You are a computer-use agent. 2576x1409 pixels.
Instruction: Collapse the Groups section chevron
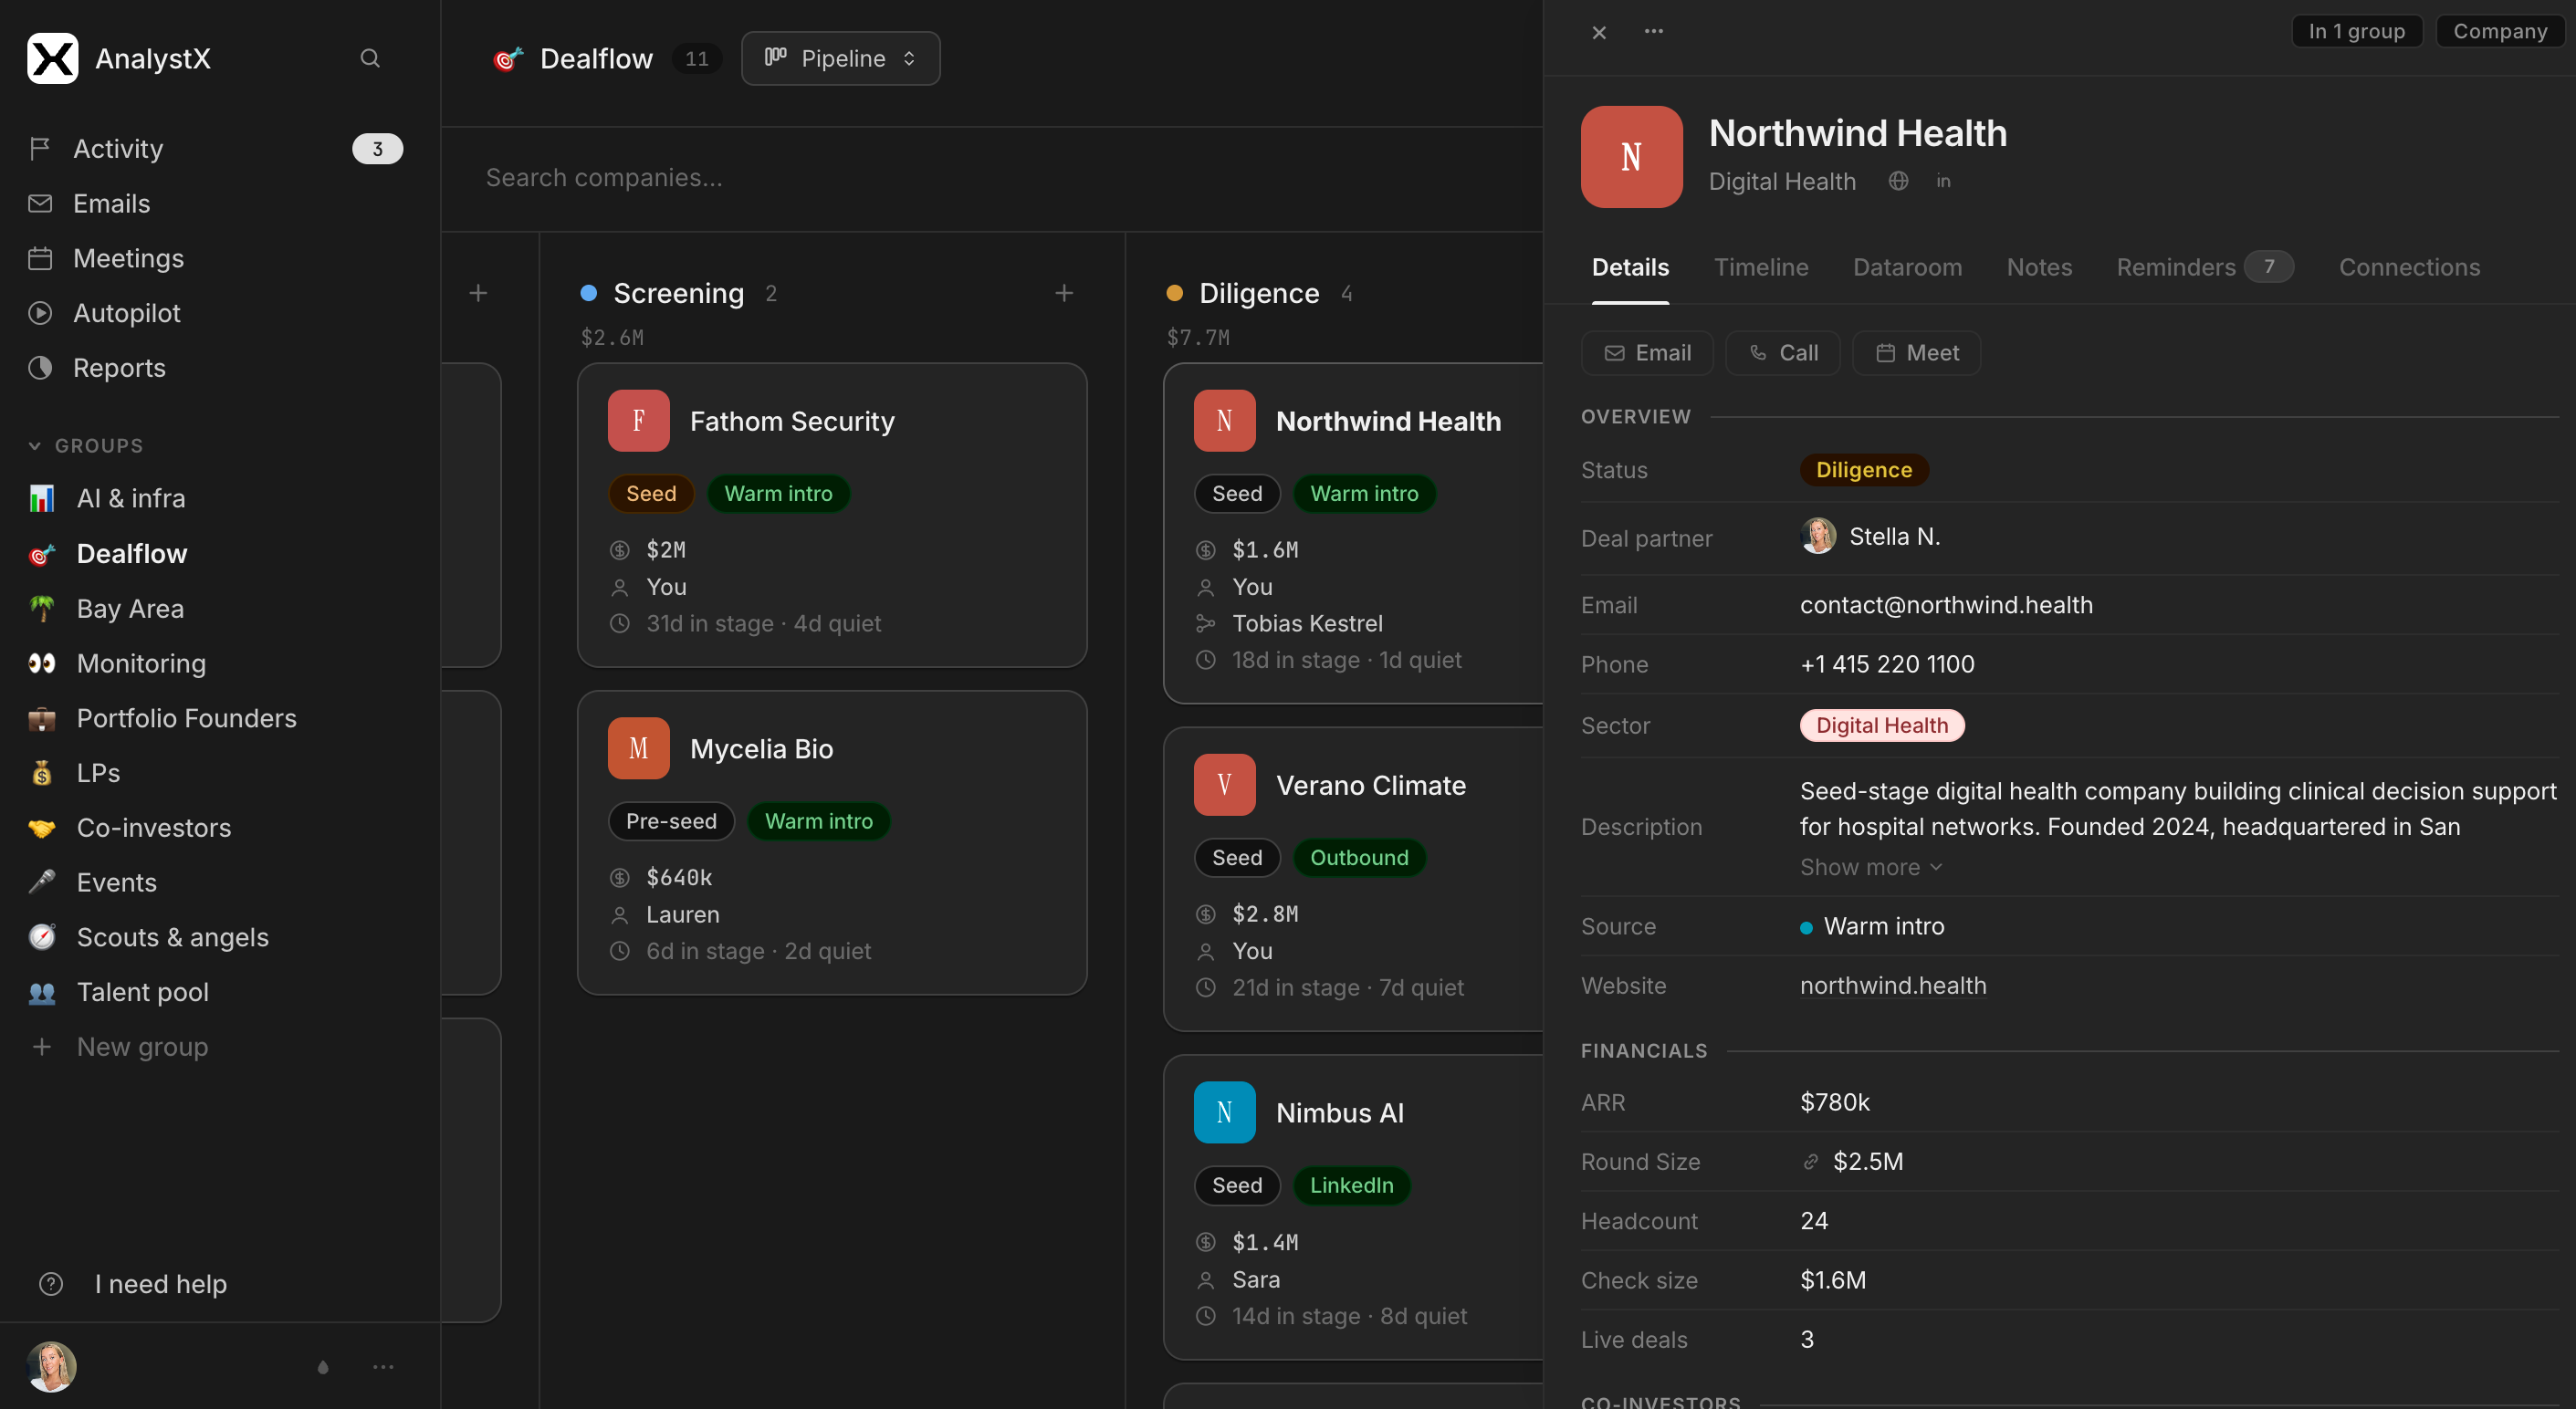coord(35,446)
